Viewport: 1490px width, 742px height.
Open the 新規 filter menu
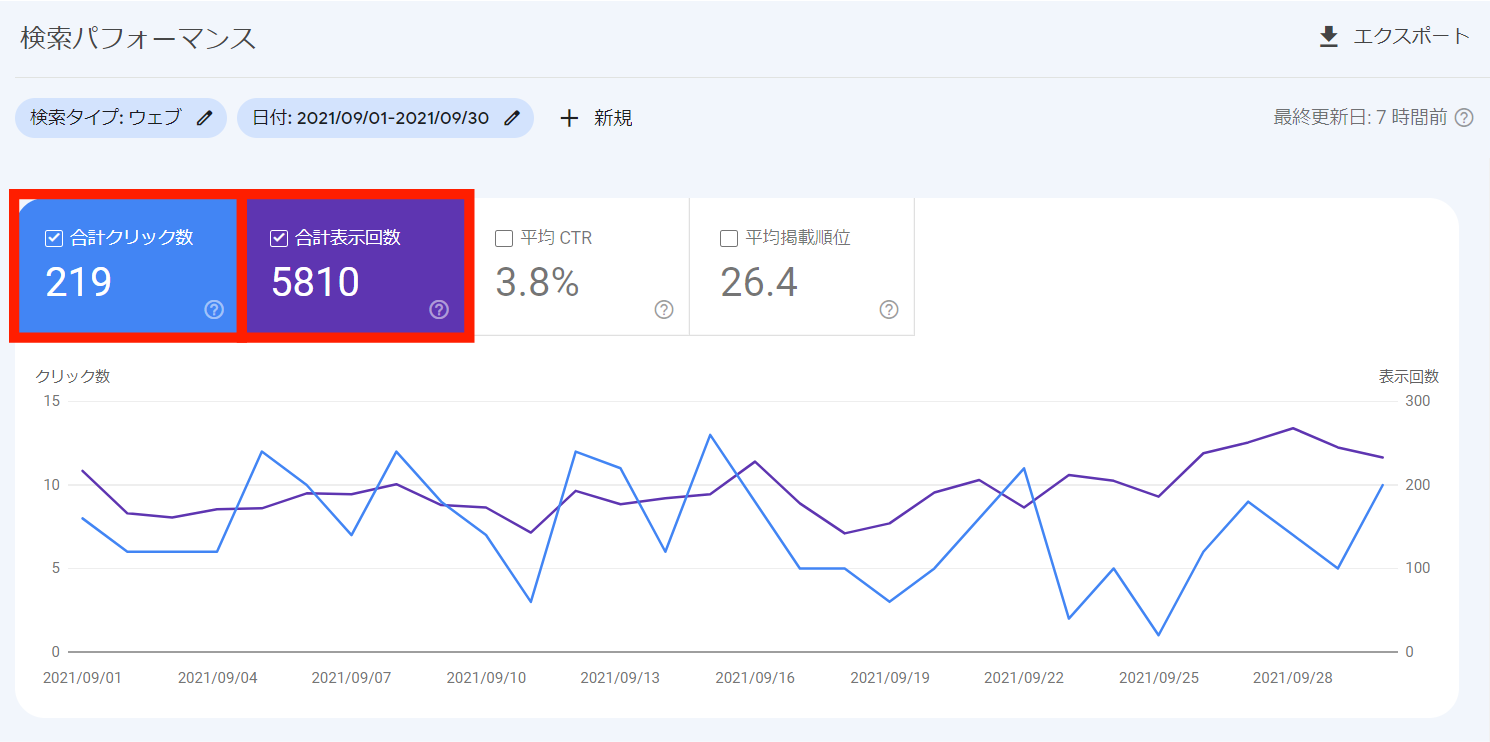594,118
